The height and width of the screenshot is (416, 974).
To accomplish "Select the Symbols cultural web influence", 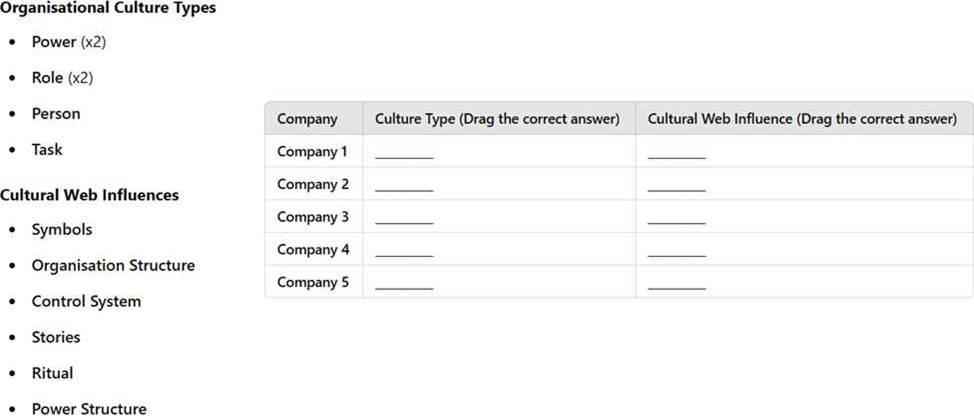I will coord(62,230).
